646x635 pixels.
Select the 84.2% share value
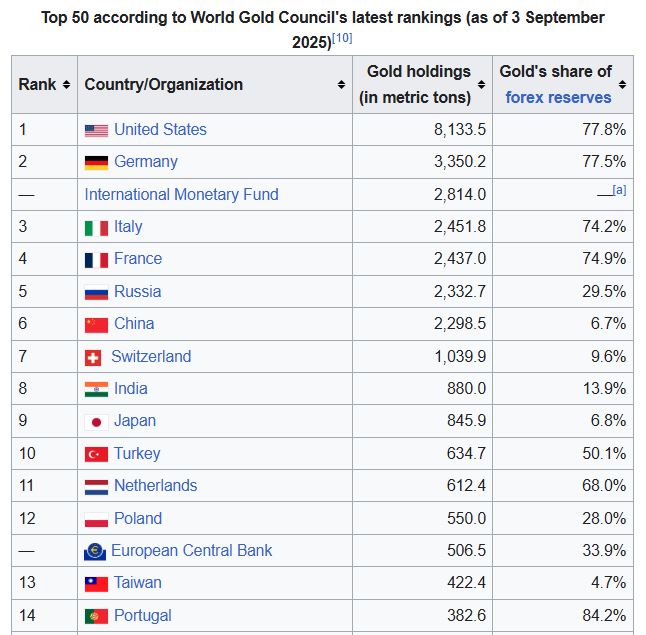[x=604, y=616]
